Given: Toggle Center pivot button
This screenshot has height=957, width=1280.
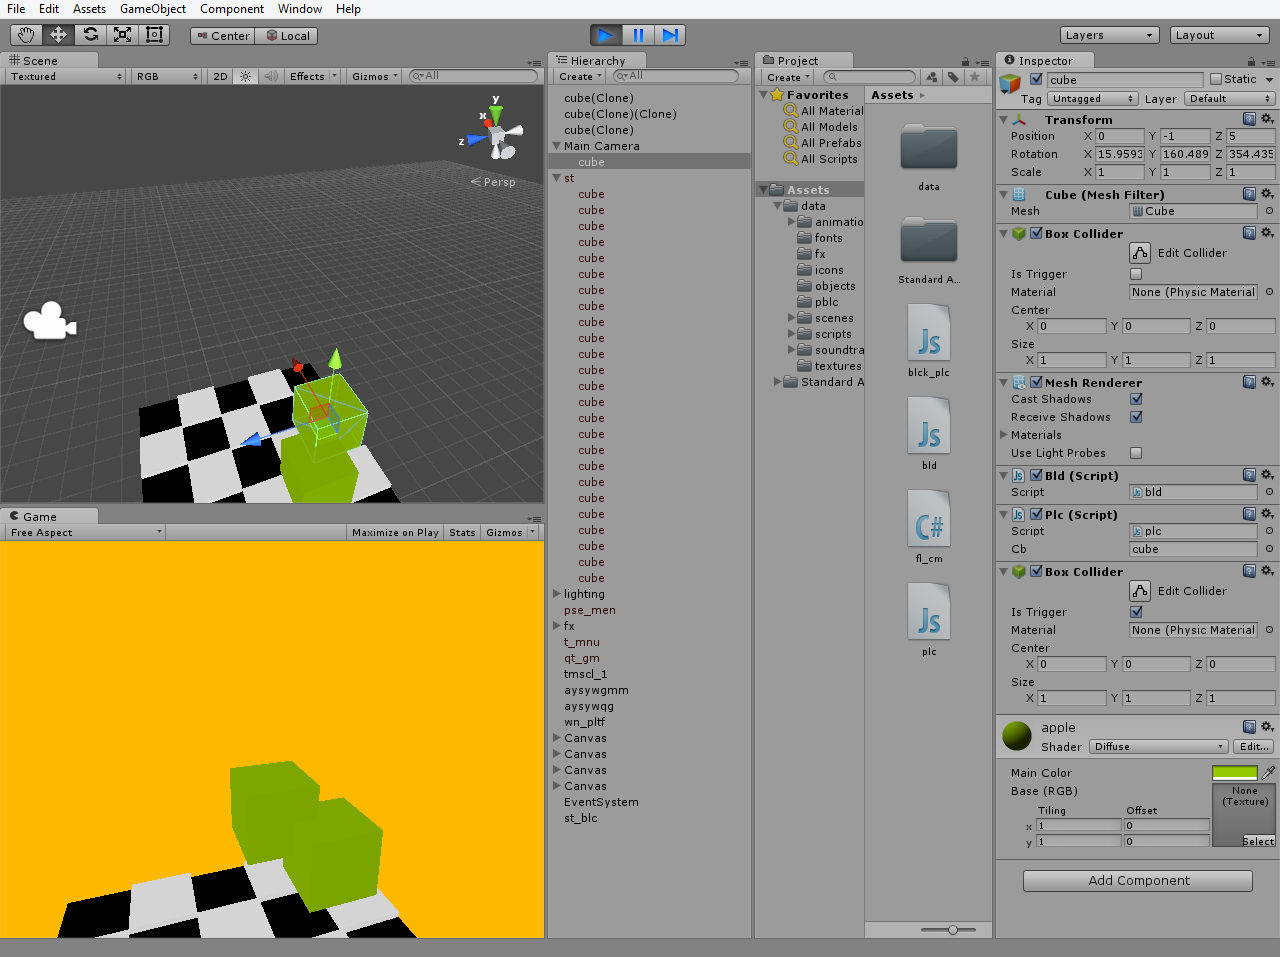Looking at the screenshot, I should [x=223, y=36].
